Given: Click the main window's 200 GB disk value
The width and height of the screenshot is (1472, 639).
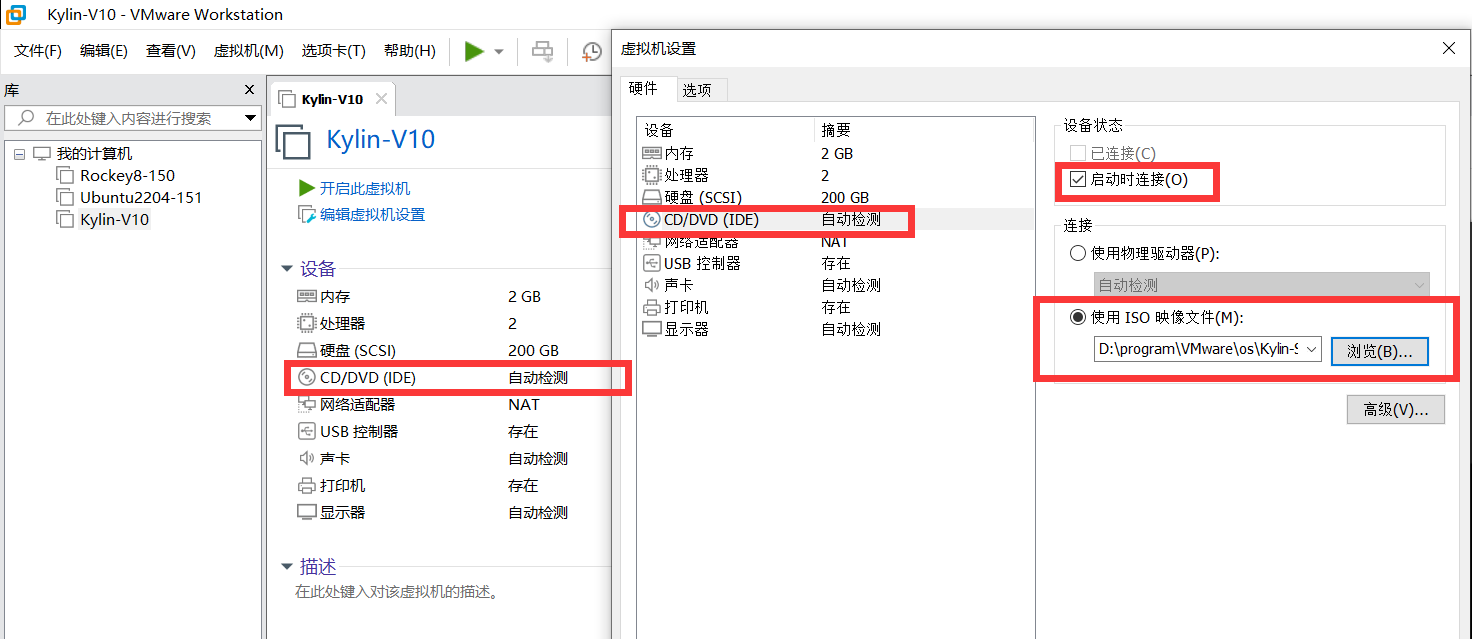Looking at the screenshot, I should pyautogui.click(x=533, y=350).
